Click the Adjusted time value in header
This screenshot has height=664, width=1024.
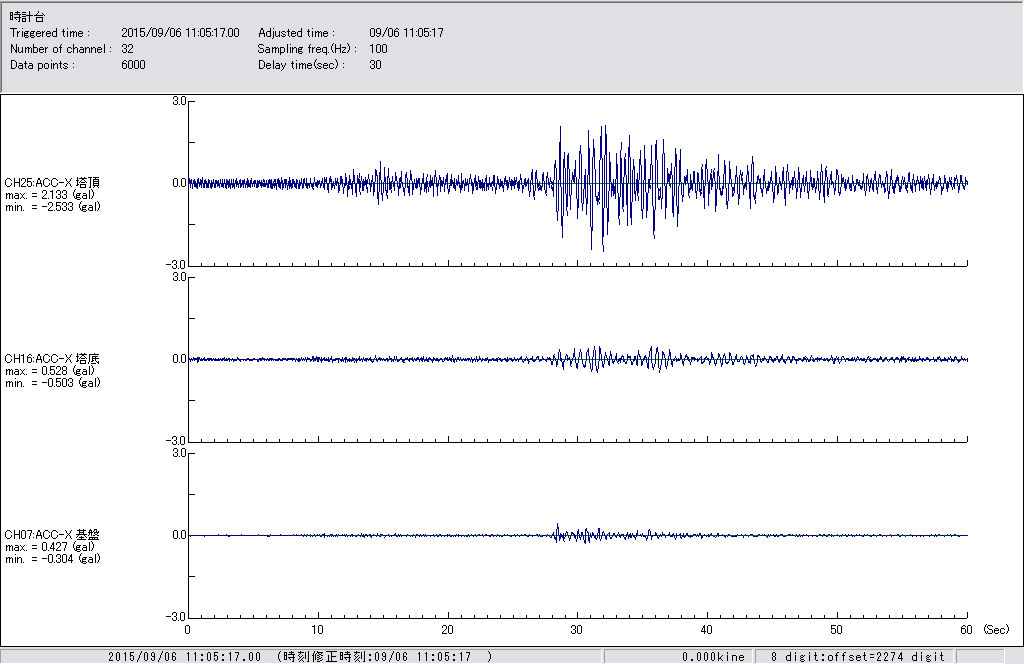(x=406, y=33)
